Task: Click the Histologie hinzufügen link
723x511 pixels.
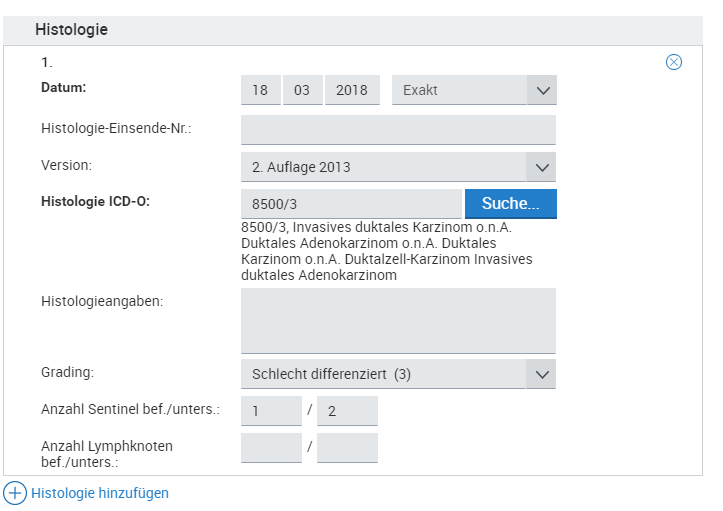Action: pyautogui.click(x=100, y=493)
